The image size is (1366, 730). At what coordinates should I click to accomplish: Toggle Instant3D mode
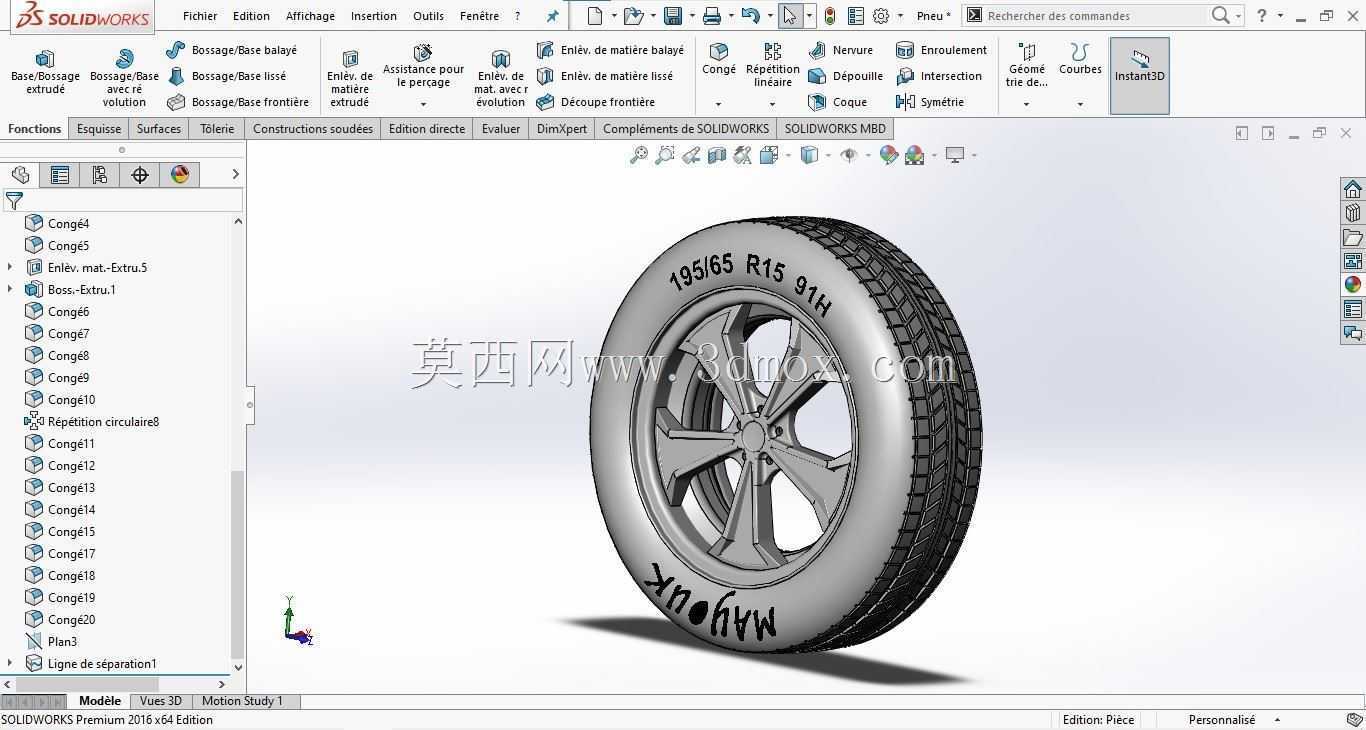[1140, 76]
